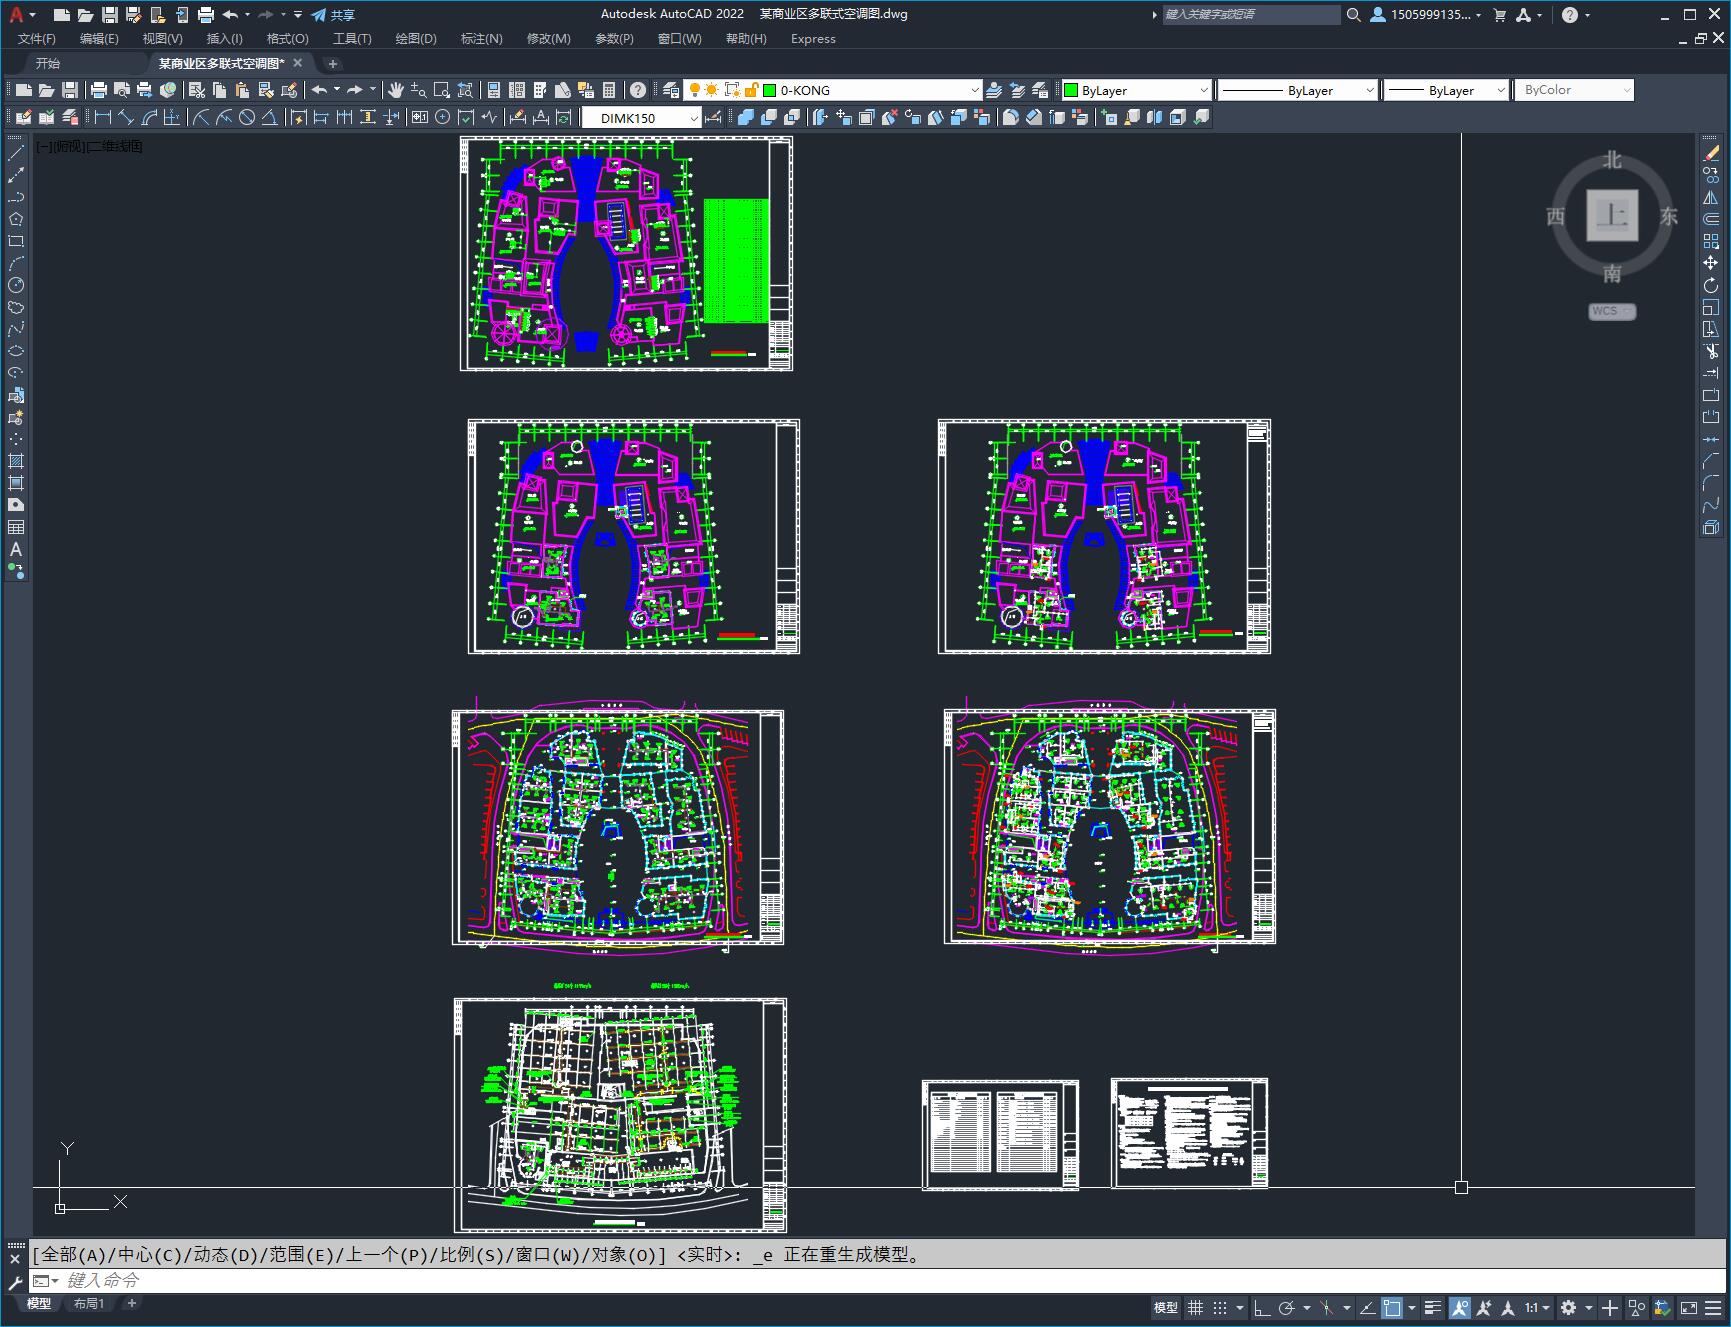Open the Help question mark in standard toolbar
This screenshot has height=1327, width=1731.
click(638, 90)
